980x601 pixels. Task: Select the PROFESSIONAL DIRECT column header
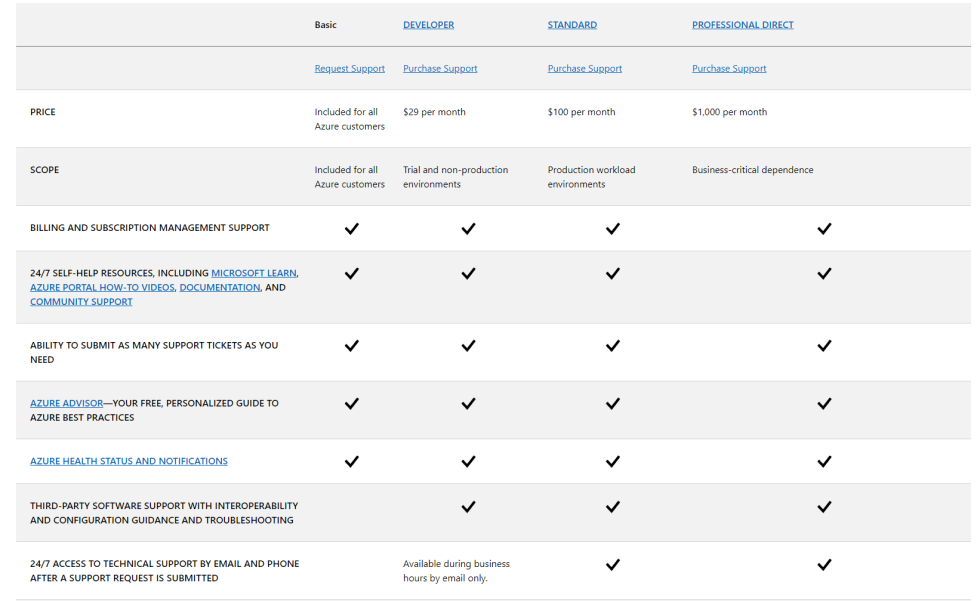coord(743,24)
